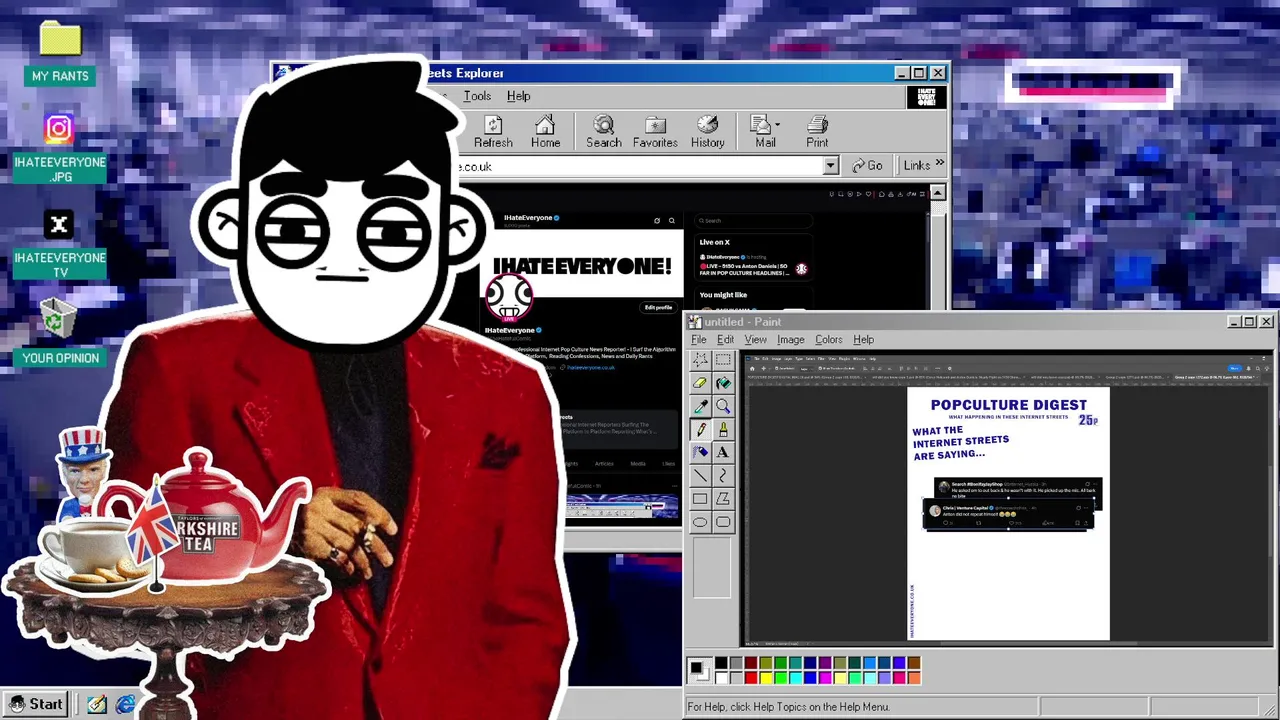Screen dimensions: 1280x720
Task: Pick the Fill With Color bucket tool
Action: [723, 382]
